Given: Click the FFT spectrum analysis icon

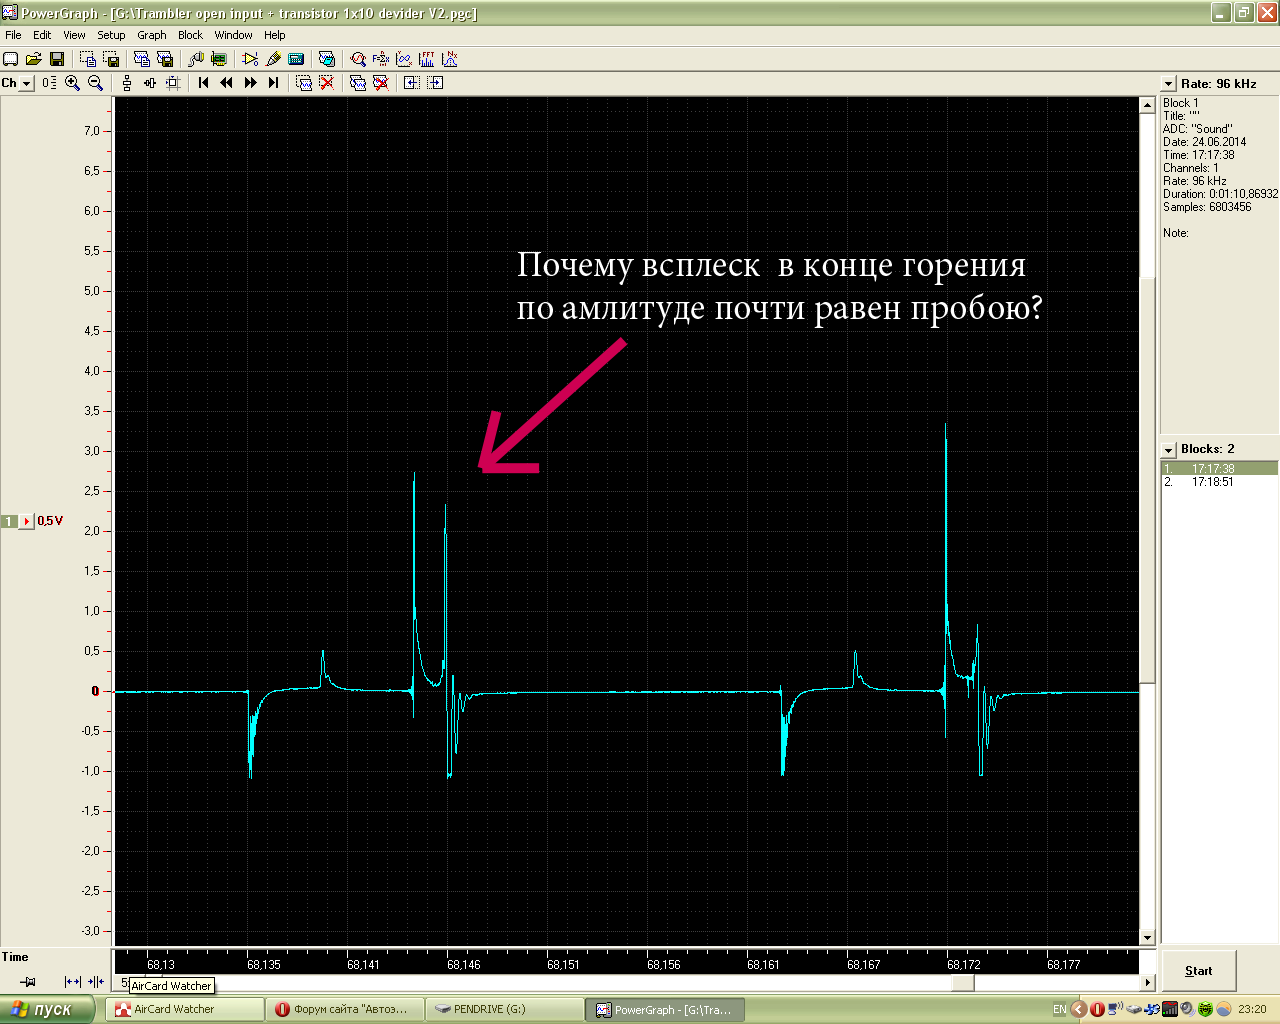Looking at the screenshot, I should tap(427, 59).
